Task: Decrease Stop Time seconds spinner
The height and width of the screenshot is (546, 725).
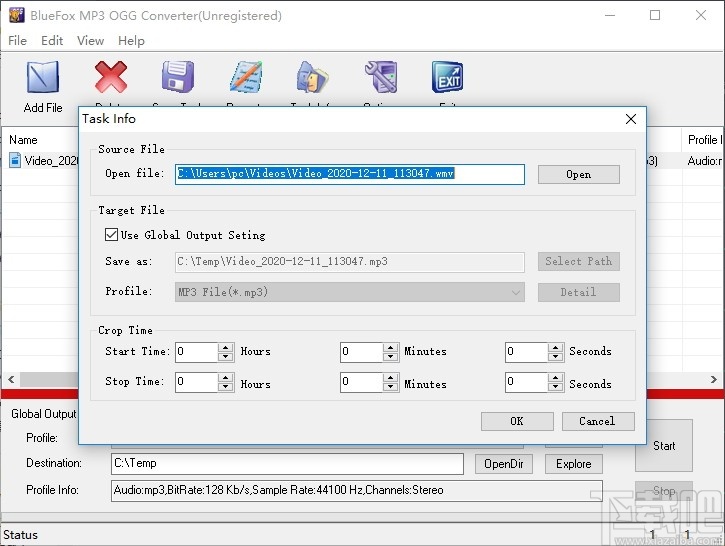Action: point(555,387)
